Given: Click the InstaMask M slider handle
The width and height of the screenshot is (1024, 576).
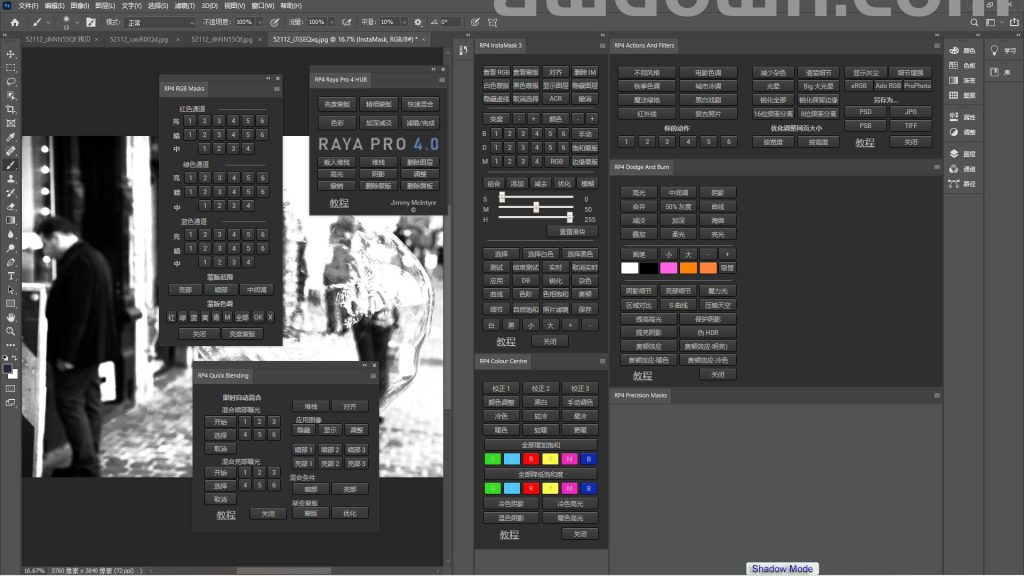Looking at the screenshot, I should coord(537,208).
